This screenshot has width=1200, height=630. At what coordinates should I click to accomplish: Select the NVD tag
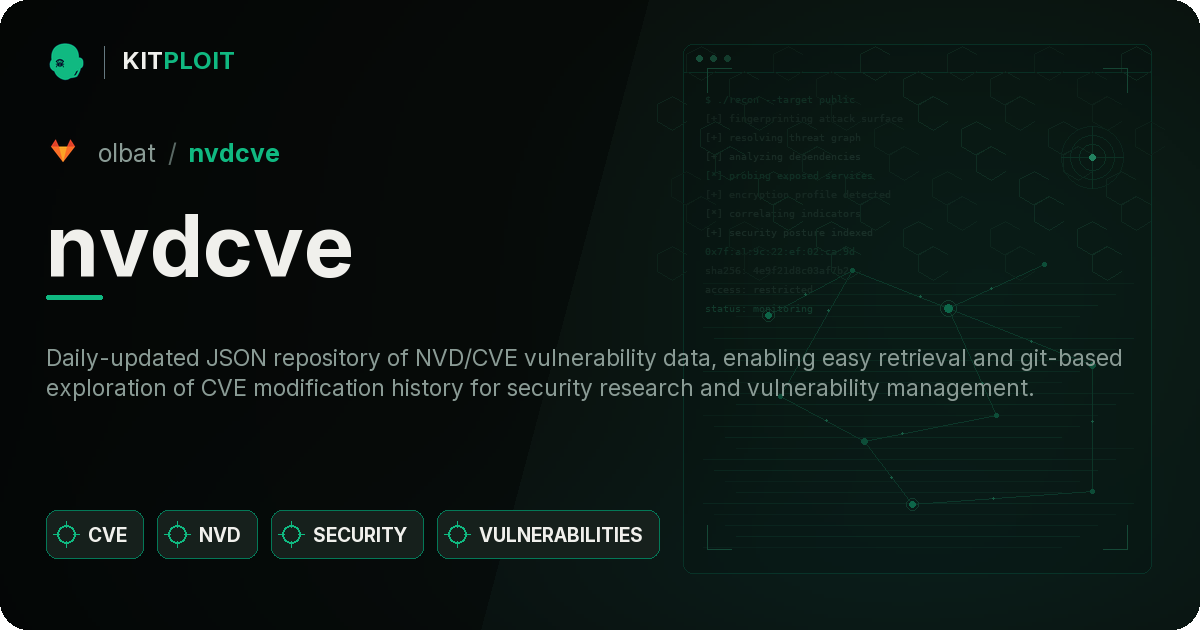coord(207,535)
